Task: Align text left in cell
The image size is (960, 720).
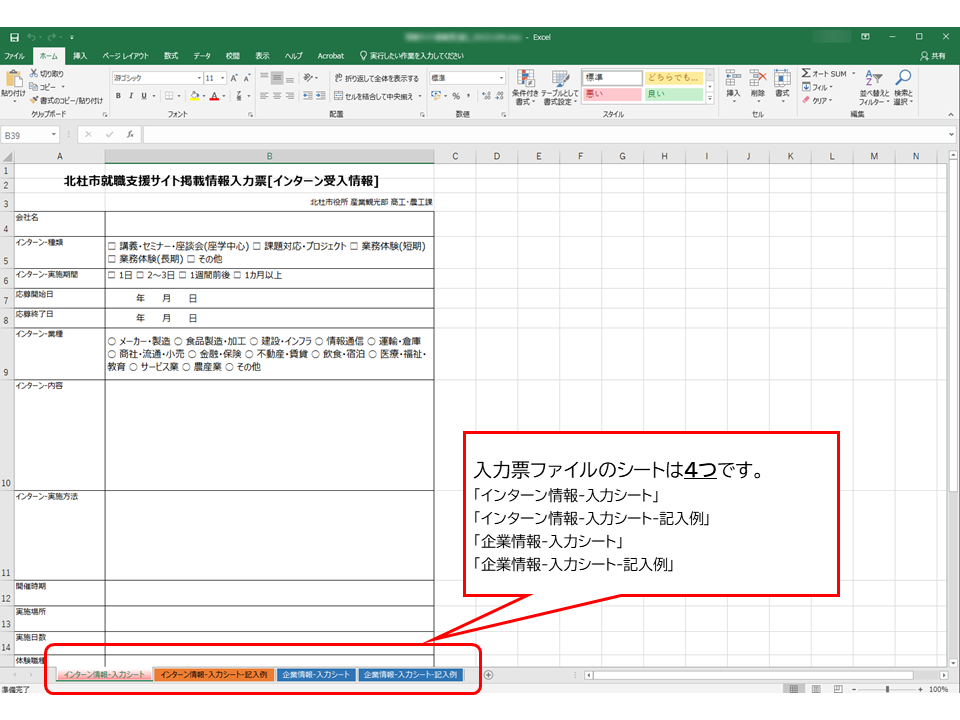Action: (x=264, y=96)
